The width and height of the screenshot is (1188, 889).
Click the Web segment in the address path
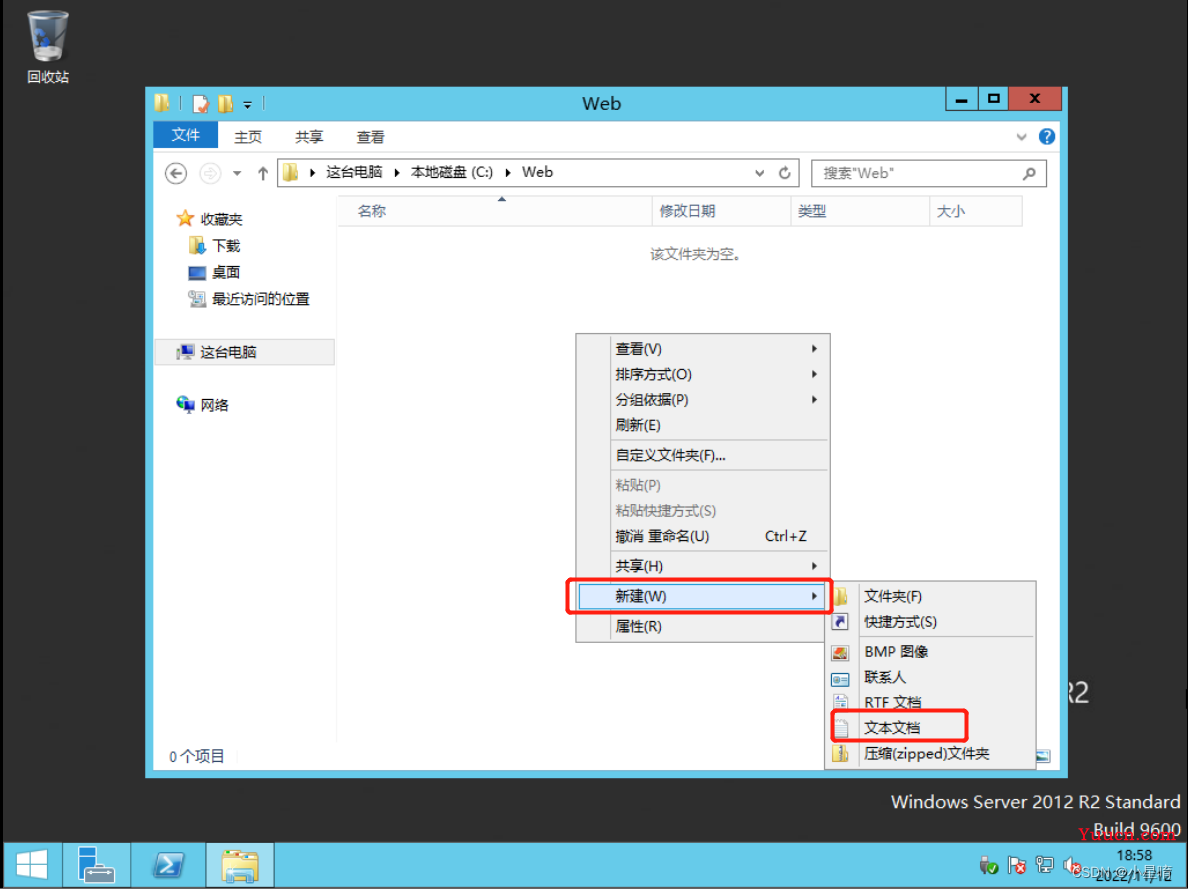(537, 172)
